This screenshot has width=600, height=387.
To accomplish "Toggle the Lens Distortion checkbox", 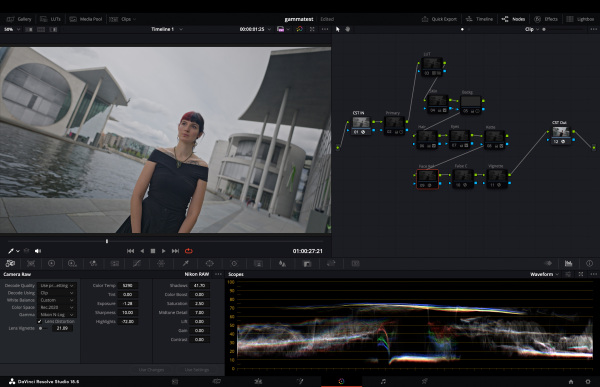I will click(39, 322).
